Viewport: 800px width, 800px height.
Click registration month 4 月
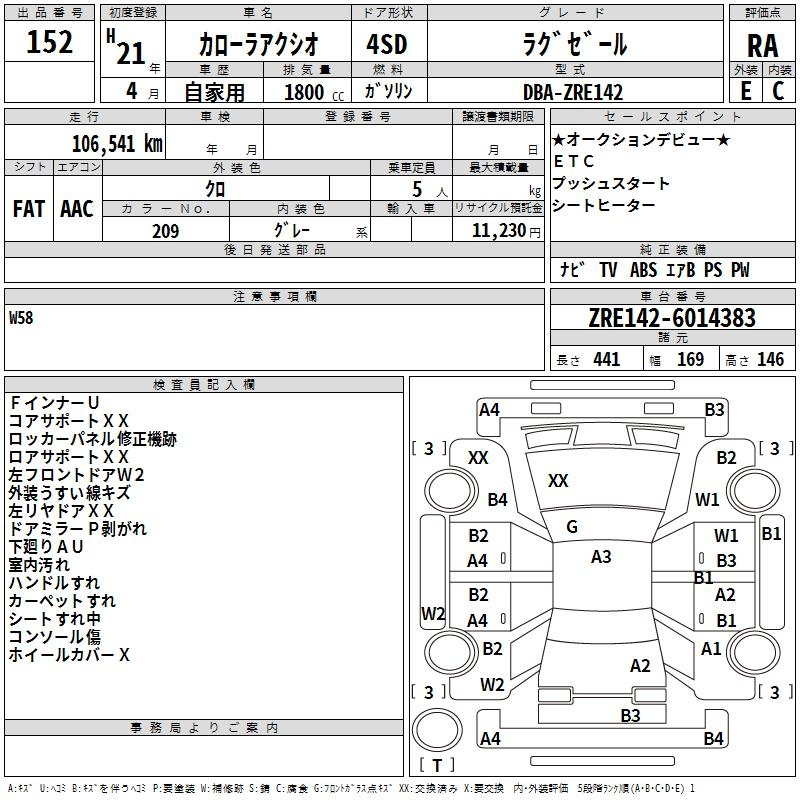point(142,92)
